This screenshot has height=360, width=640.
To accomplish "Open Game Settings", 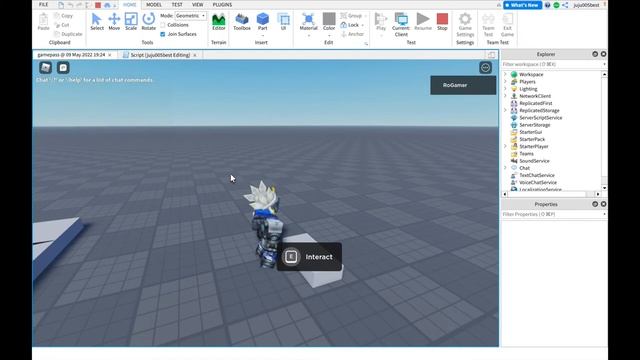I will [x=465, y=24].
